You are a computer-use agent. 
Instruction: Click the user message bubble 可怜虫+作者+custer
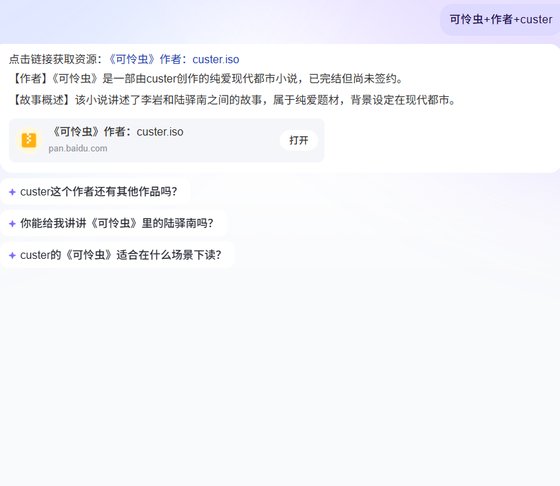[500, 20]
